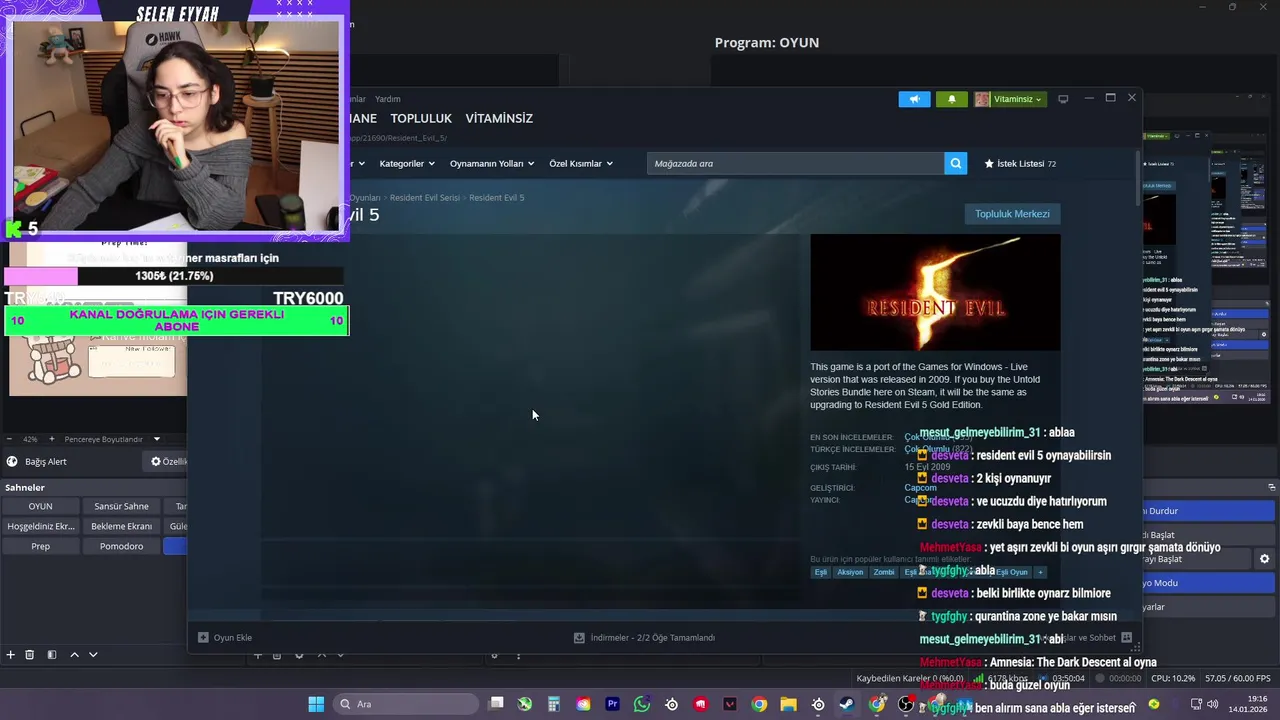Open WhatsApp from taskbar
Screen dimensions: 1280x720
tap(642, 704)
